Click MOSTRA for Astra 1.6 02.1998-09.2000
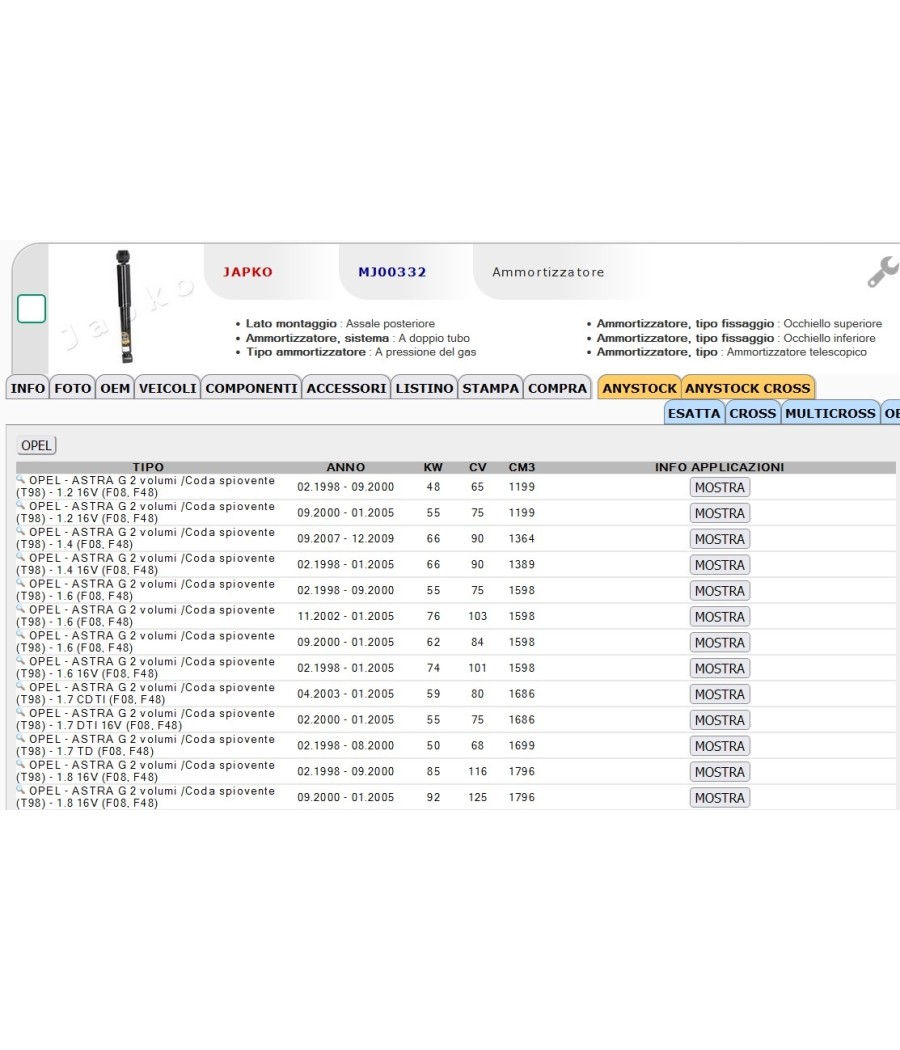900x1050 pixels. tap(720, 591)
